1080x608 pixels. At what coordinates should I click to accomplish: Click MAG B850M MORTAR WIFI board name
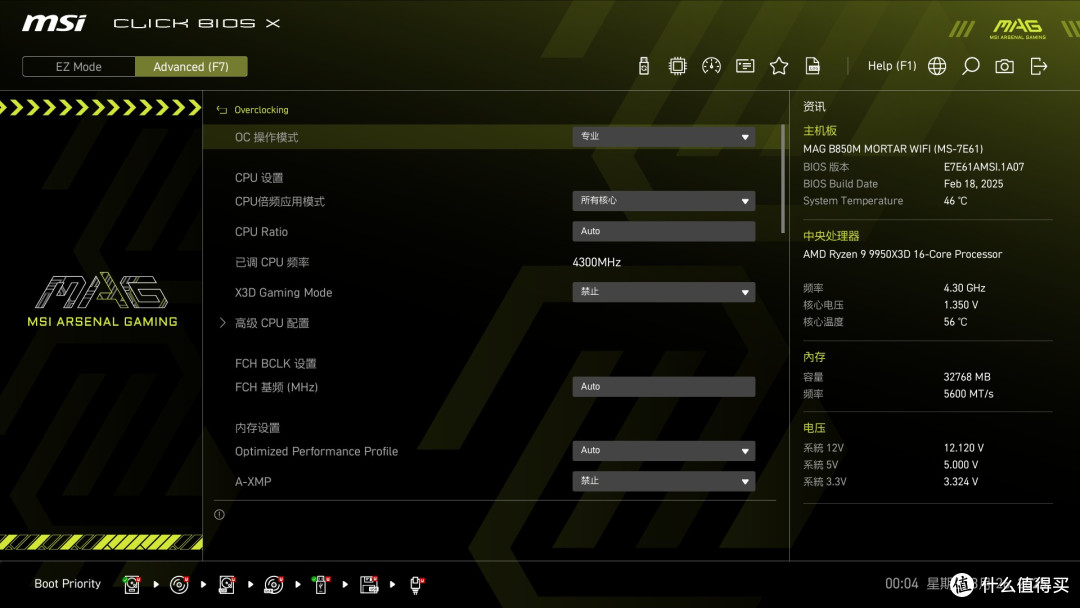tap(893, 149)
